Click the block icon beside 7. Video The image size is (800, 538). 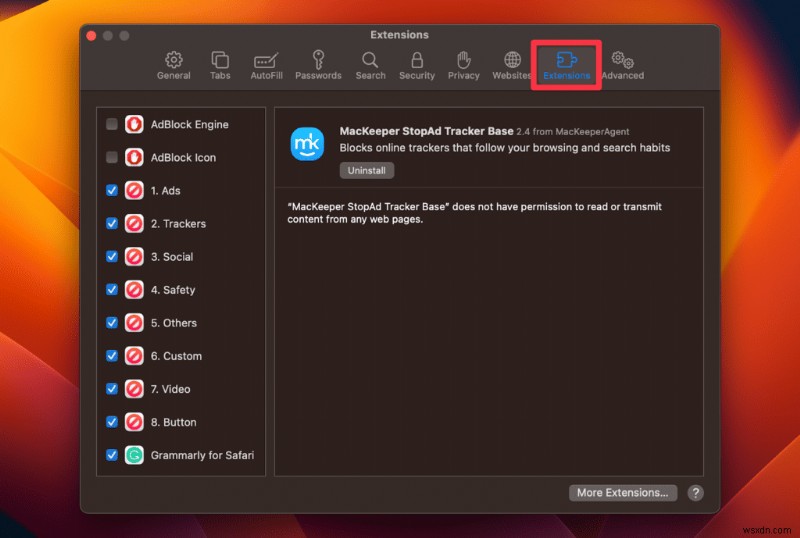pyautogui.click(x=134, y=389)
